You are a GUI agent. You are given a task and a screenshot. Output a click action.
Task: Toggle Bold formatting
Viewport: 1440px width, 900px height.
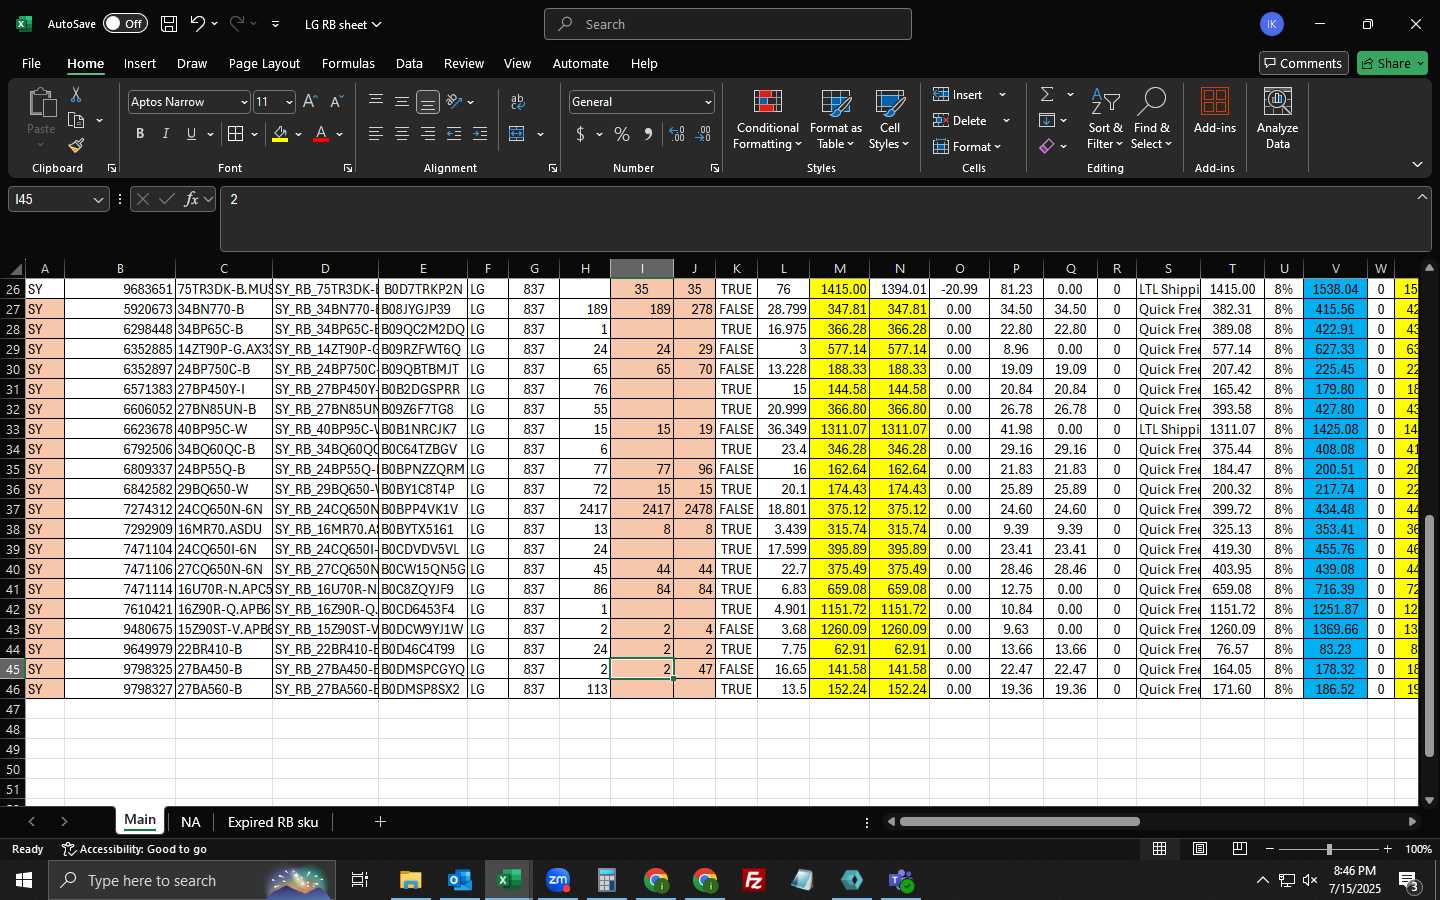click(140, 134)
